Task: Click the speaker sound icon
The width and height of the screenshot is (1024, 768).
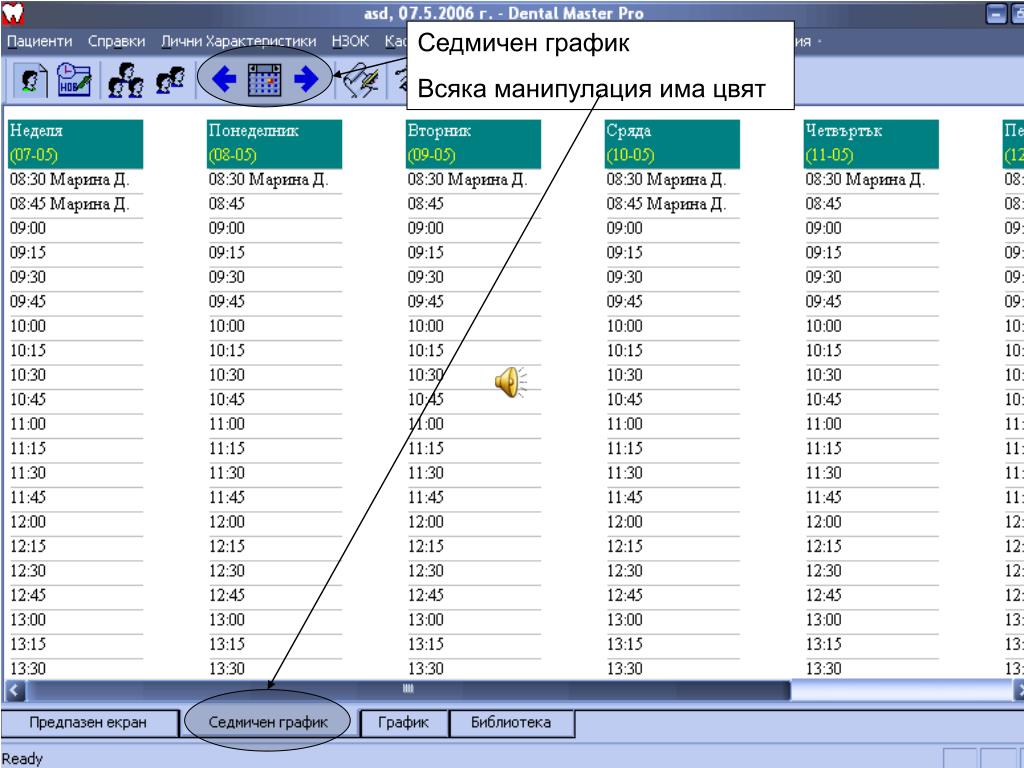Action: (510, 382)
